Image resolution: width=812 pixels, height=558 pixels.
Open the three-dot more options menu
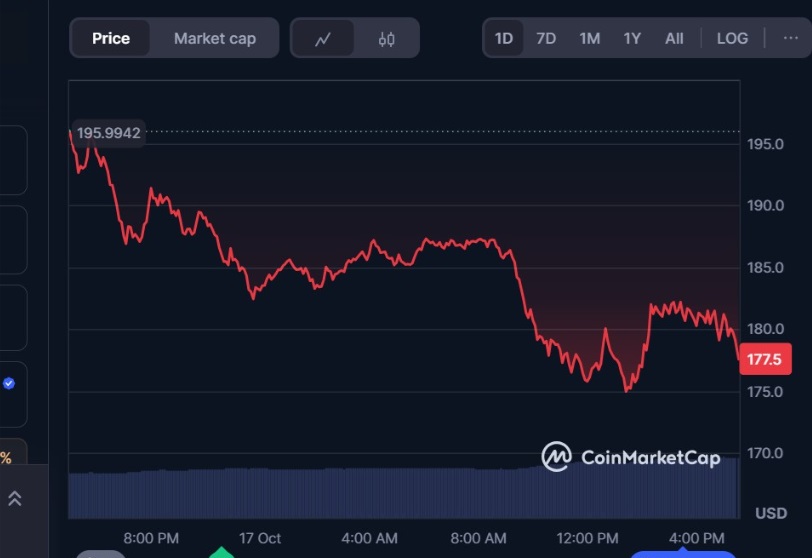click(790, 38)
